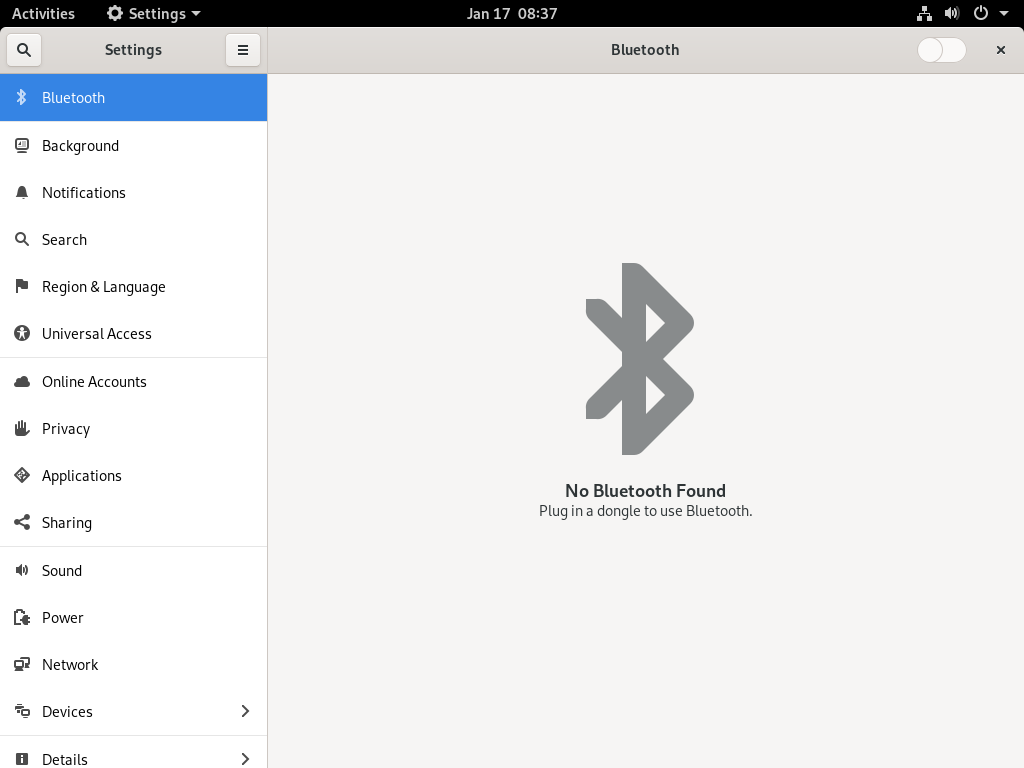This screenshot has height=768, width=1024.
Task: Click the Search magnifier icon in sidebar list
Action: [22, 240]
